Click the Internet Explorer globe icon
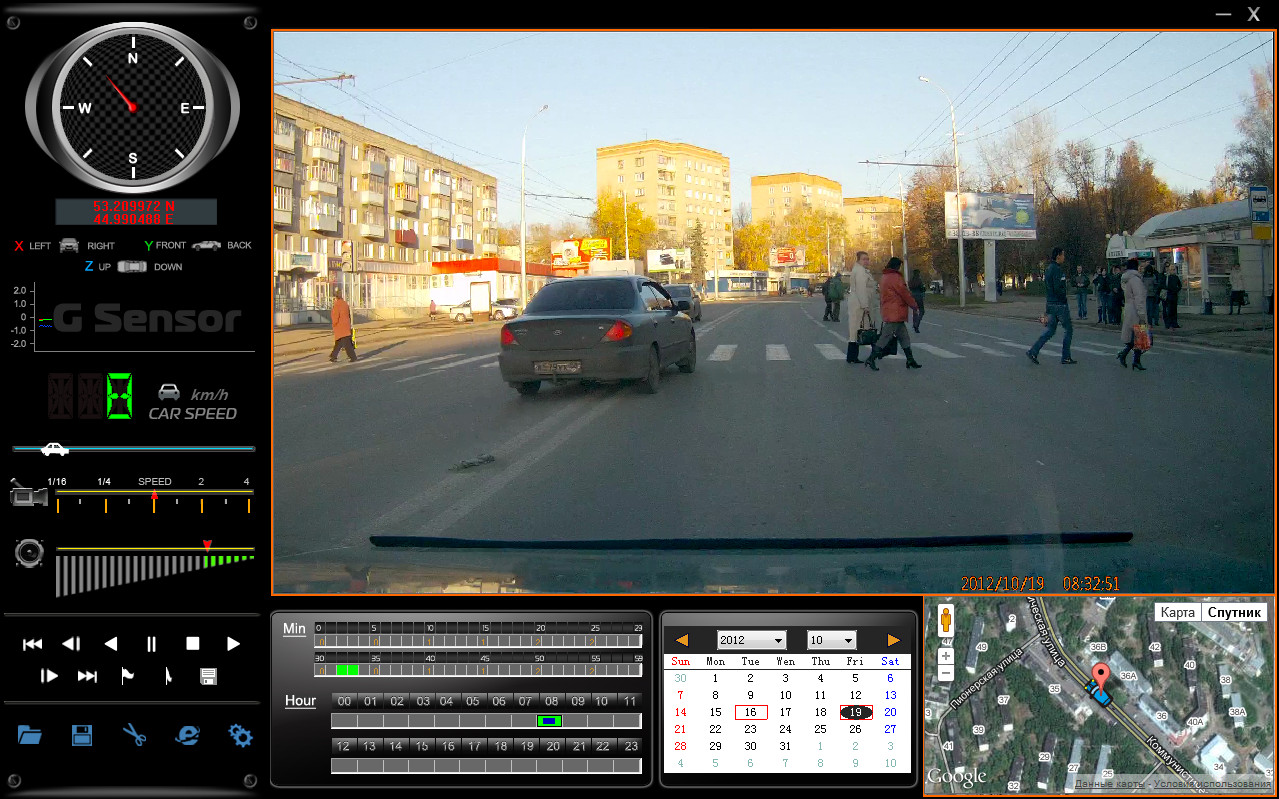This screenshot has width=1279, height=799. [187, 736]
